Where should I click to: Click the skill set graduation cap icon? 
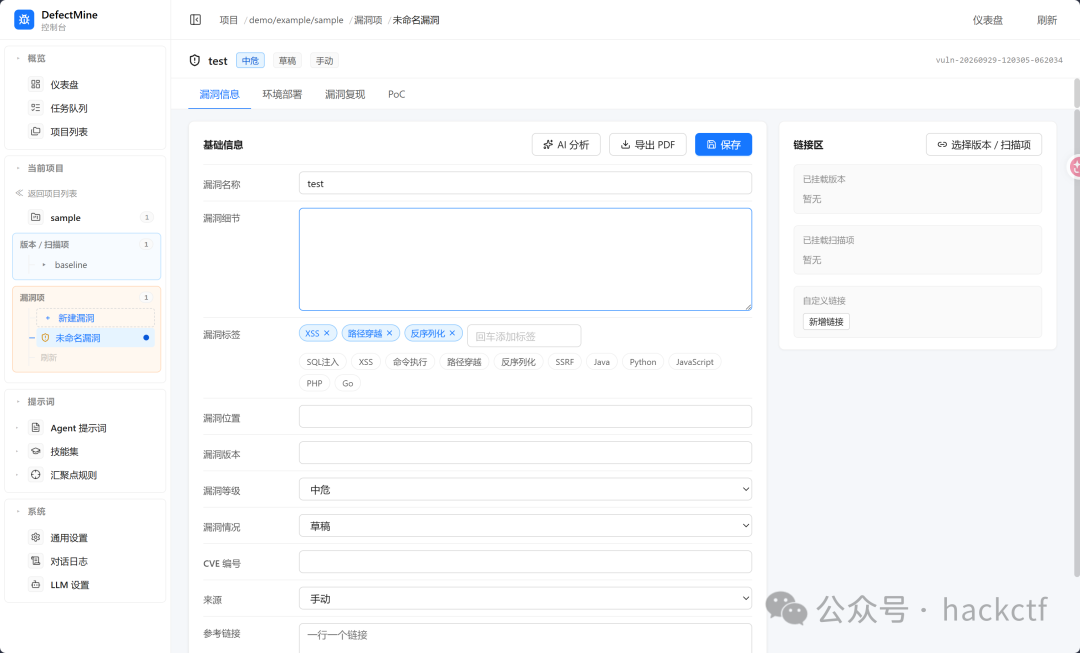click(36, 451)
